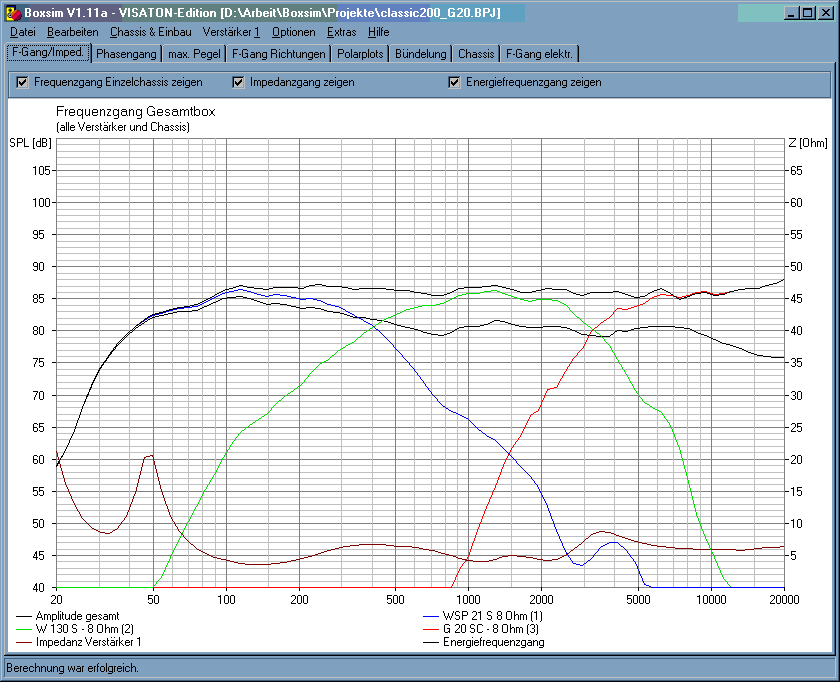Go to the Bündelung tab
Image resolution: width=840 pixels, height=682 pixels.
(x=421, y=54)
